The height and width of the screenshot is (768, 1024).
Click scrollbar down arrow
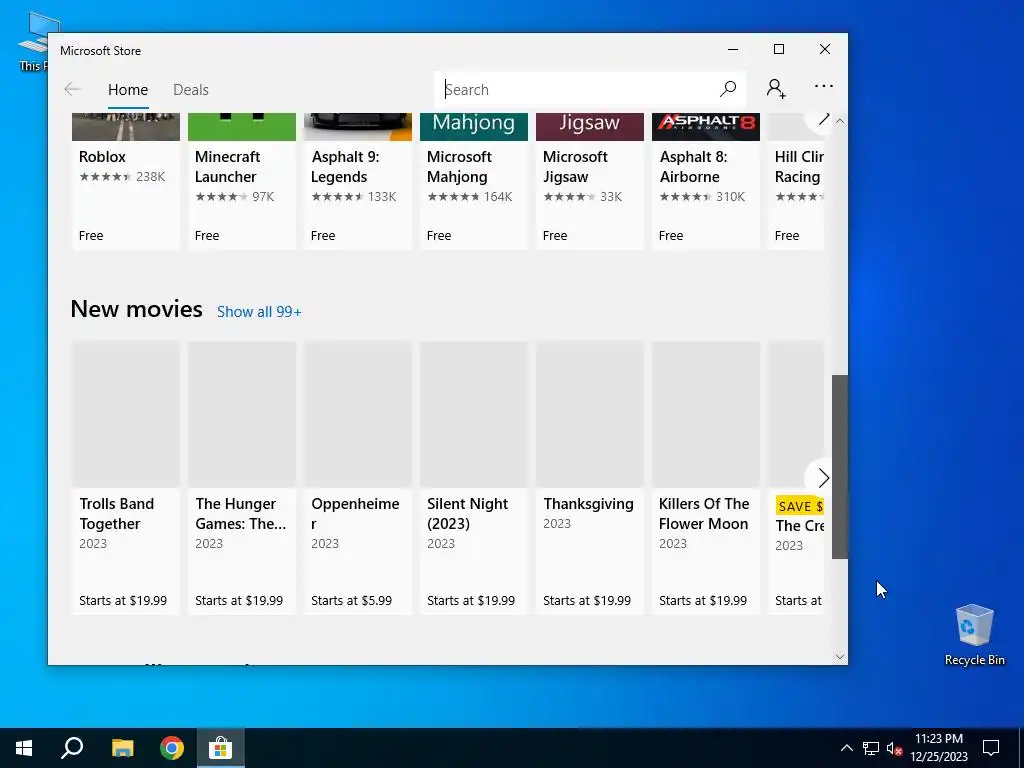(840, 657)
